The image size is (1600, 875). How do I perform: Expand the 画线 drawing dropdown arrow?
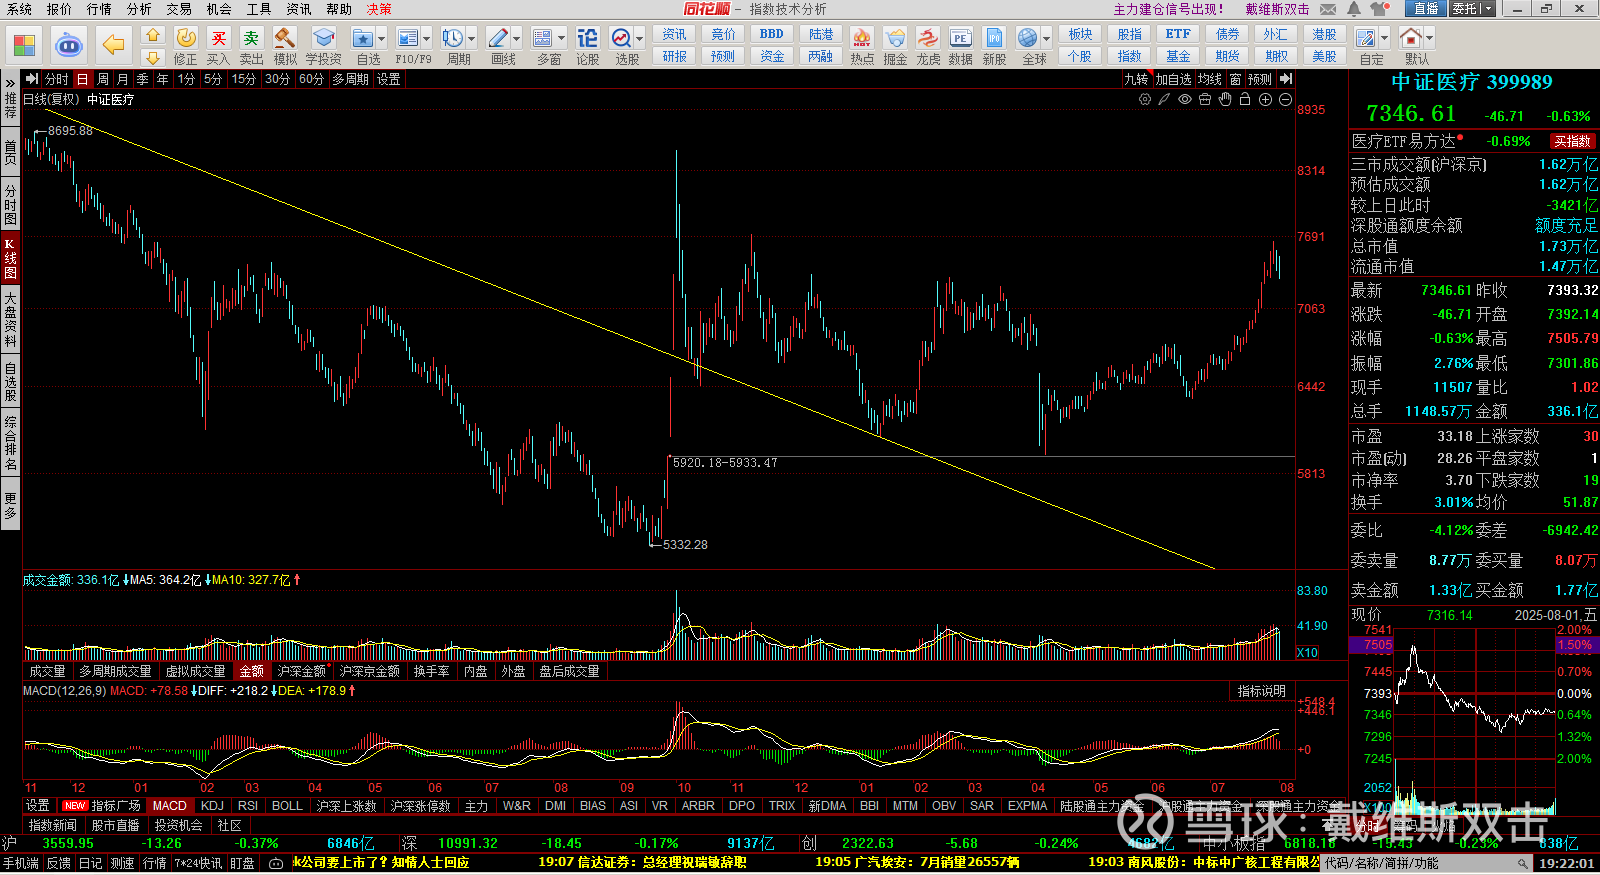click(x=517, y=39)
